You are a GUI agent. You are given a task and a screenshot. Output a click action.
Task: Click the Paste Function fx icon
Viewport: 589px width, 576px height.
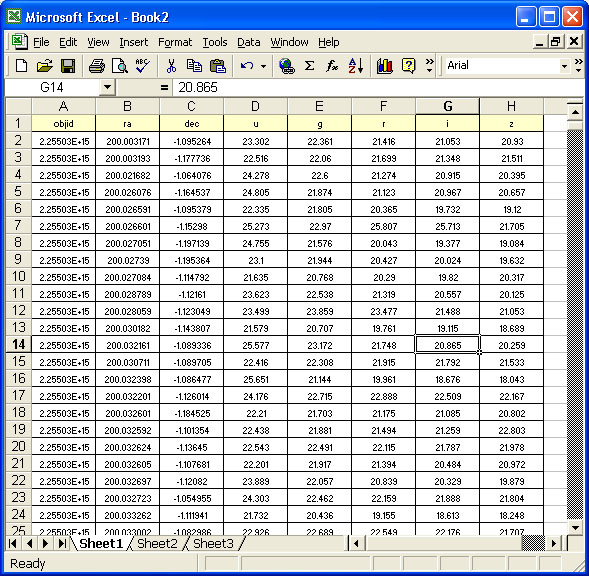tap(332, 66)
